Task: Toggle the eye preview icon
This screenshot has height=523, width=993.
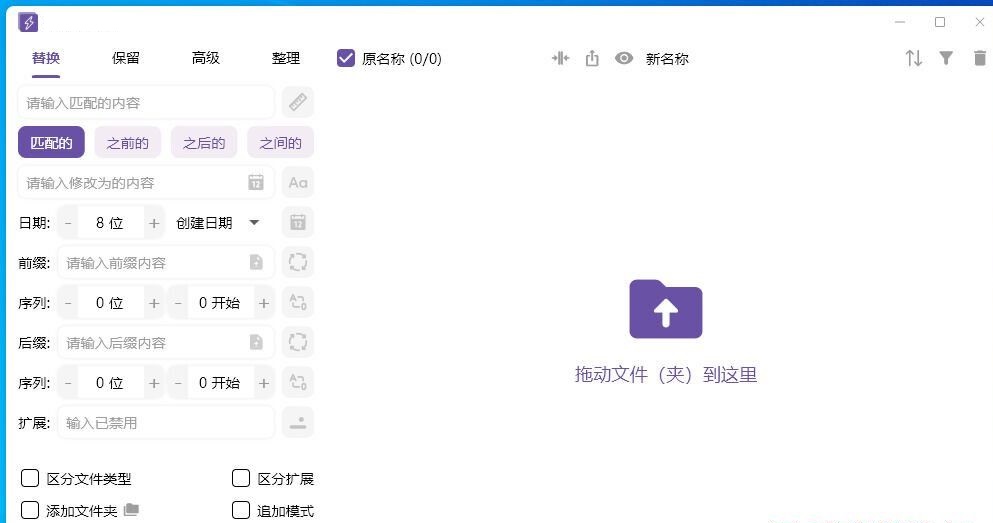Action: (624, 58)
